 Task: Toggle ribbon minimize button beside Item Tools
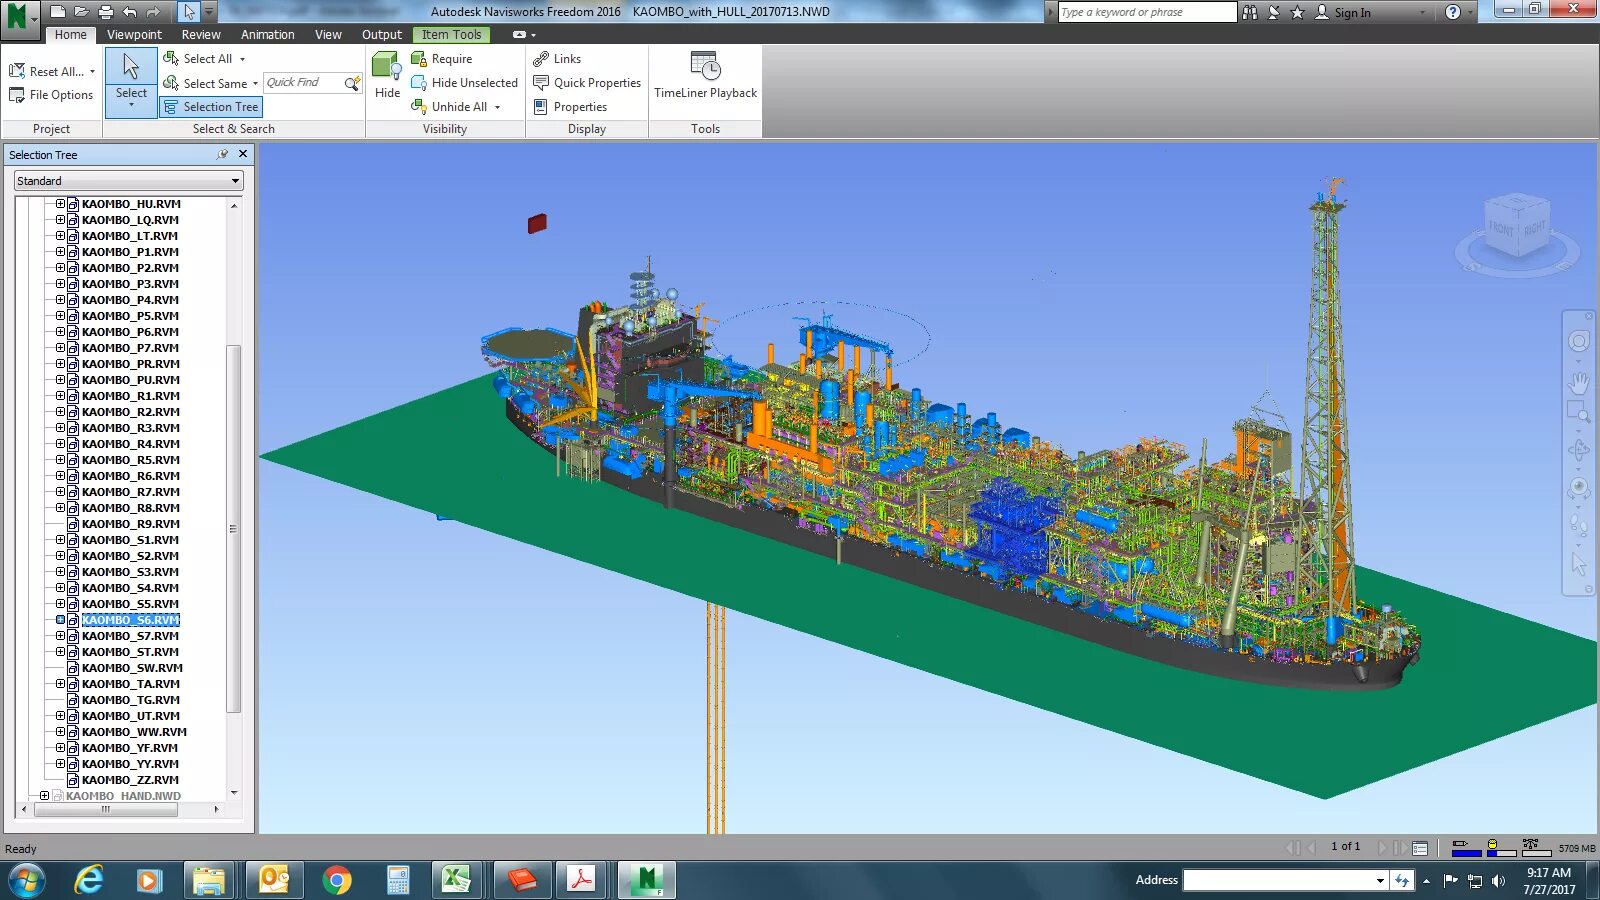pyautogui.click(x=519, y=35)
